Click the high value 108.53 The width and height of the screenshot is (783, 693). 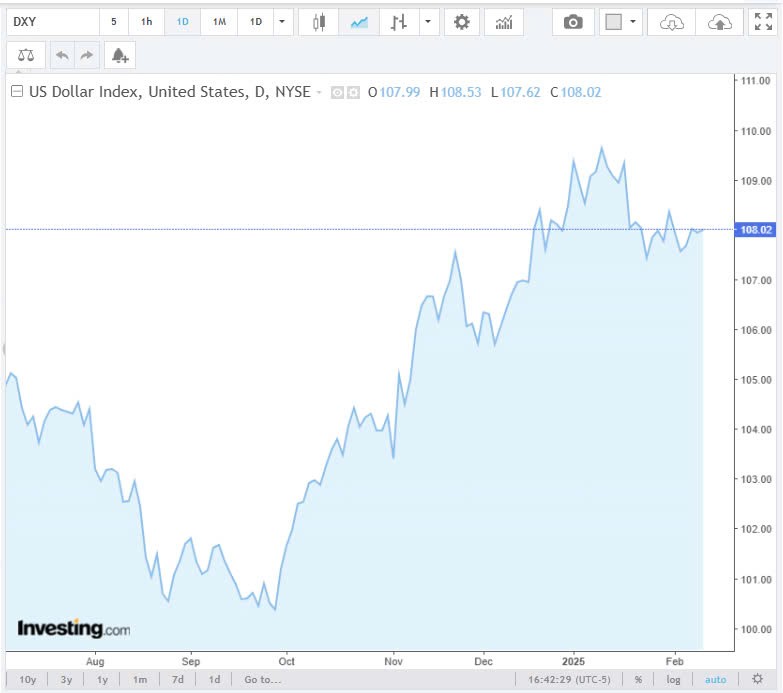click(461, 92)
